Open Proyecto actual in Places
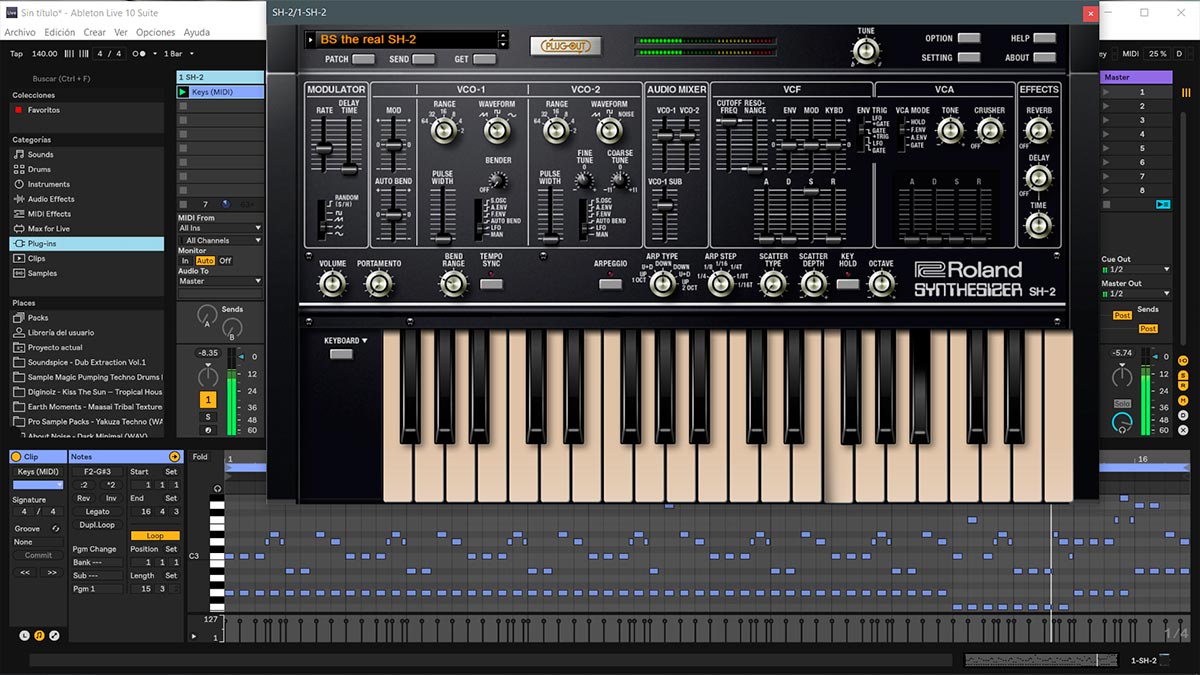 (86, 348)
